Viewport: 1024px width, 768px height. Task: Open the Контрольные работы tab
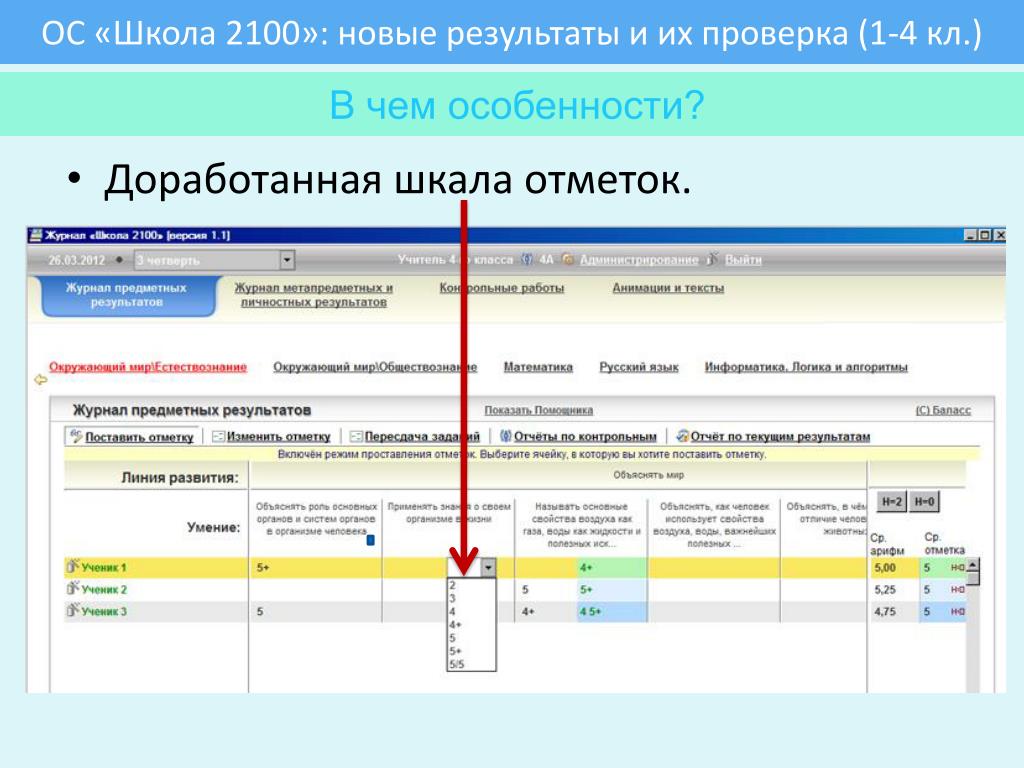[502, 288]
